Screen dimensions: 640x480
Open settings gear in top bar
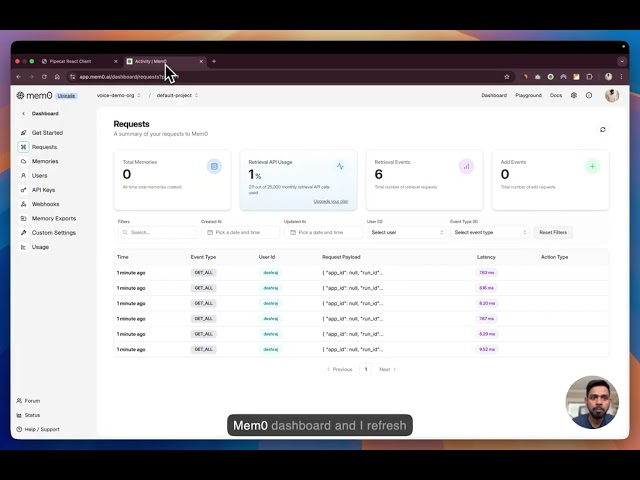(x=573, y=95)
